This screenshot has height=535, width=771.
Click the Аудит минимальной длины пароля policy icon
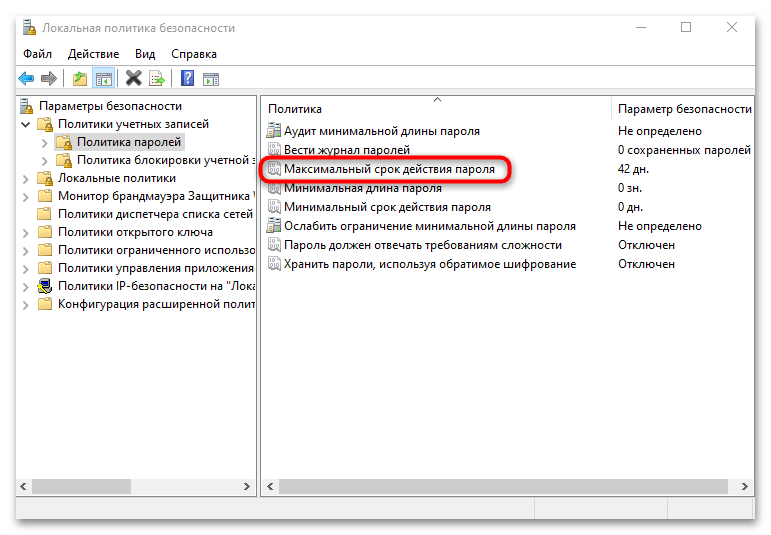coord(273,131)
